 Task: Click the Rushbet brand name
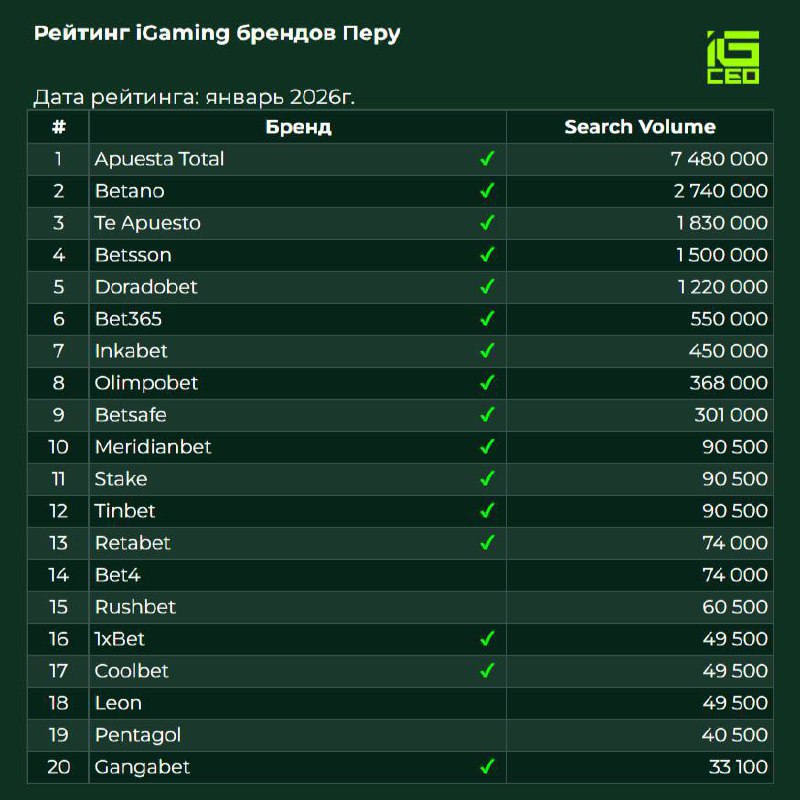click(135, 607)
